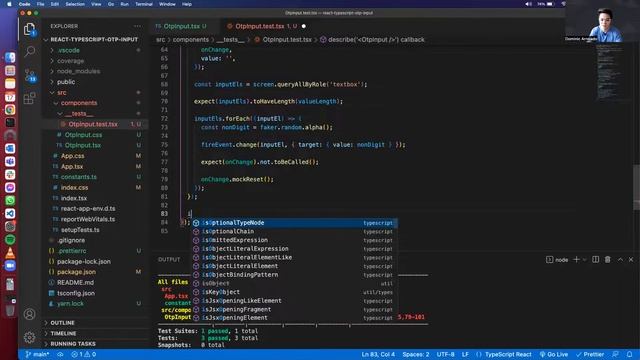
Task: Click the feedback icon in status bar
Action: (615, 354)
